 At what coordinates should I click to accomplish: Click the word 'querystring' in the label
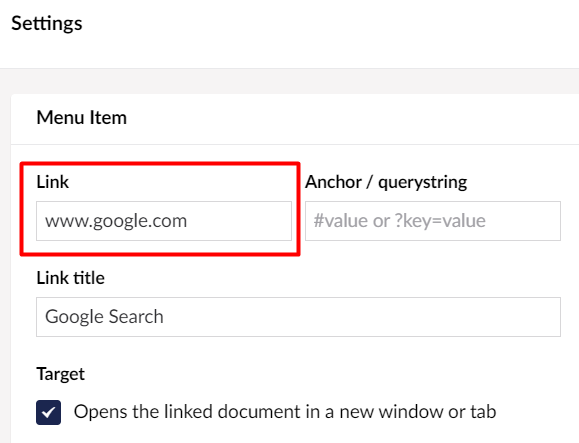coord(422,183)
